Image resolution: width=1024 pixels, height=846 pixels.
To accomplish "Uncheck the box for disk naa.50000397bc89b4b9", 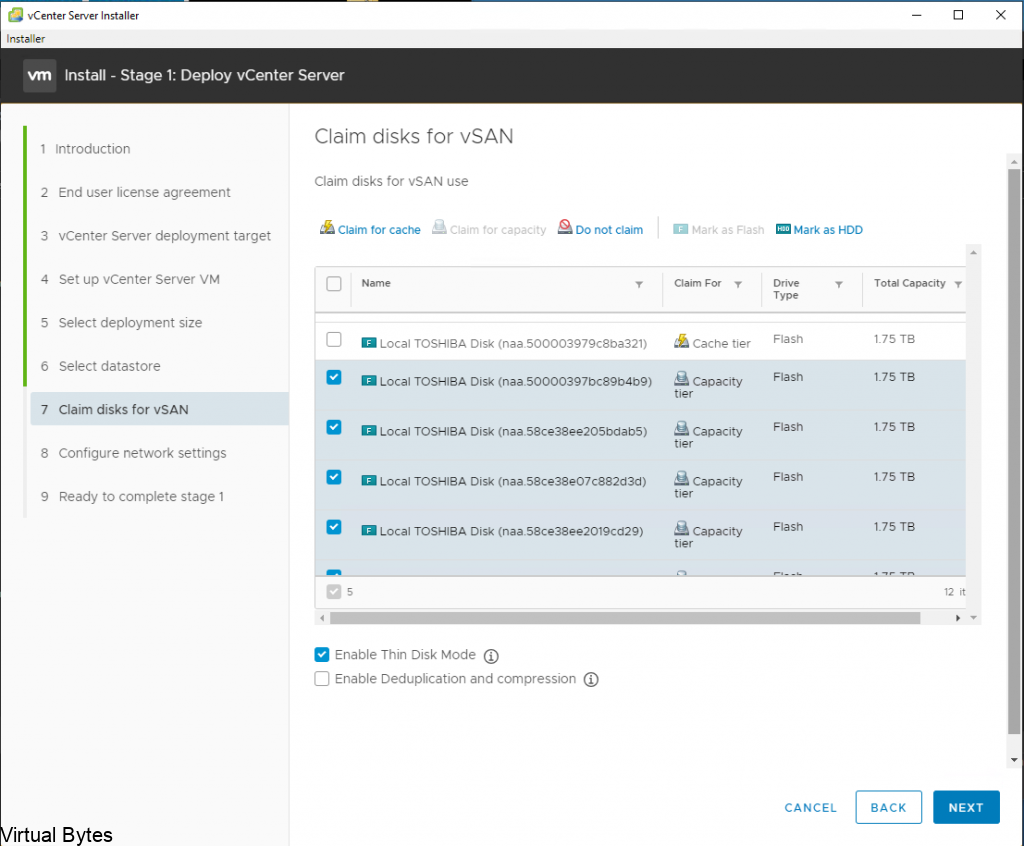I will pyautogui.click(x=334, y=377).
